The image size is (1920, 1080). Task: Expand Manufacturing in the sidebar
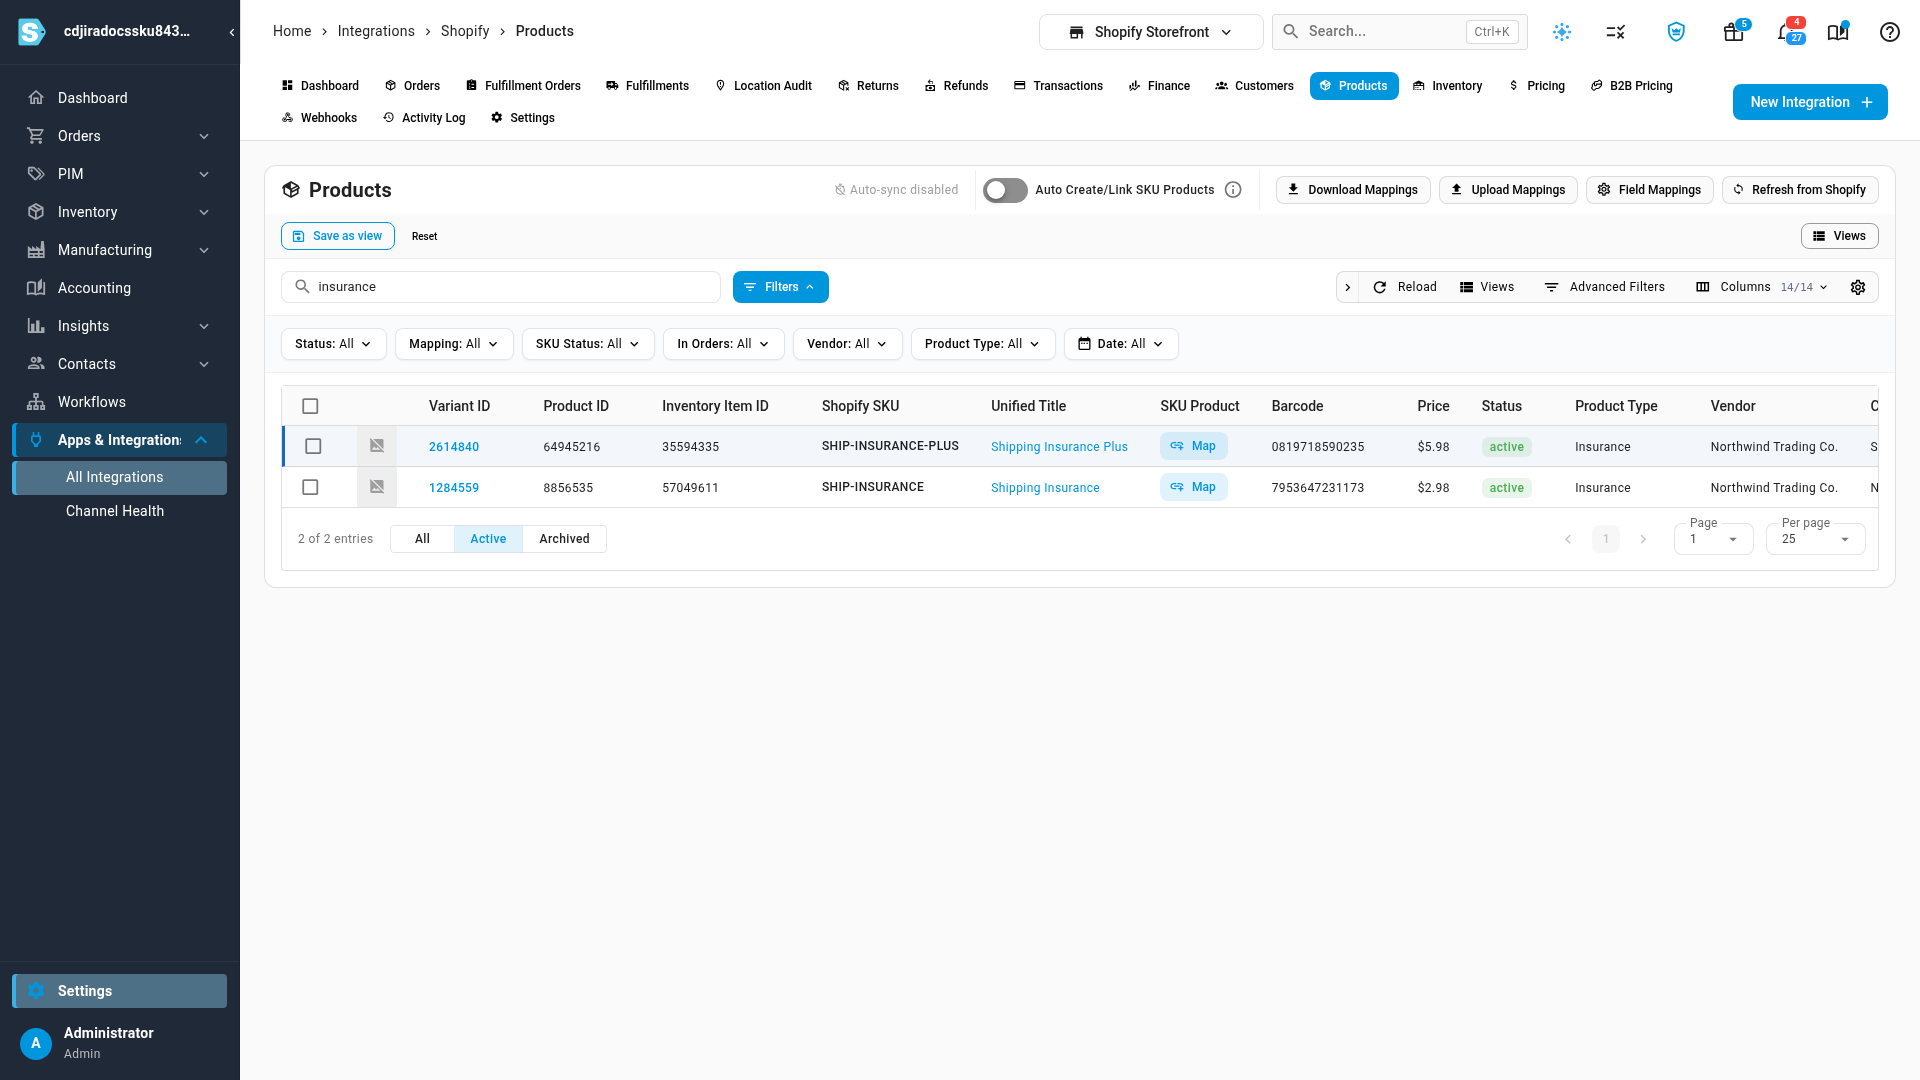pyautogui.click(x=119, y=250)
